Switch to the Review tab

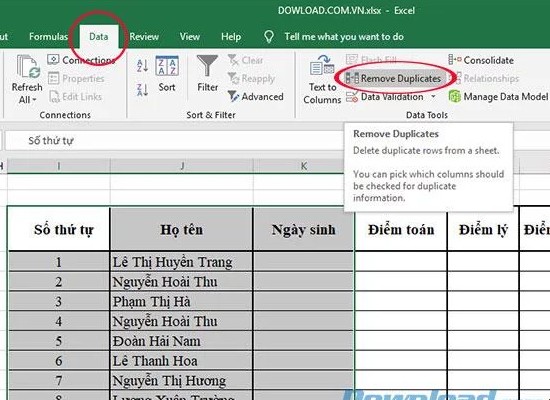click(144, 36)
